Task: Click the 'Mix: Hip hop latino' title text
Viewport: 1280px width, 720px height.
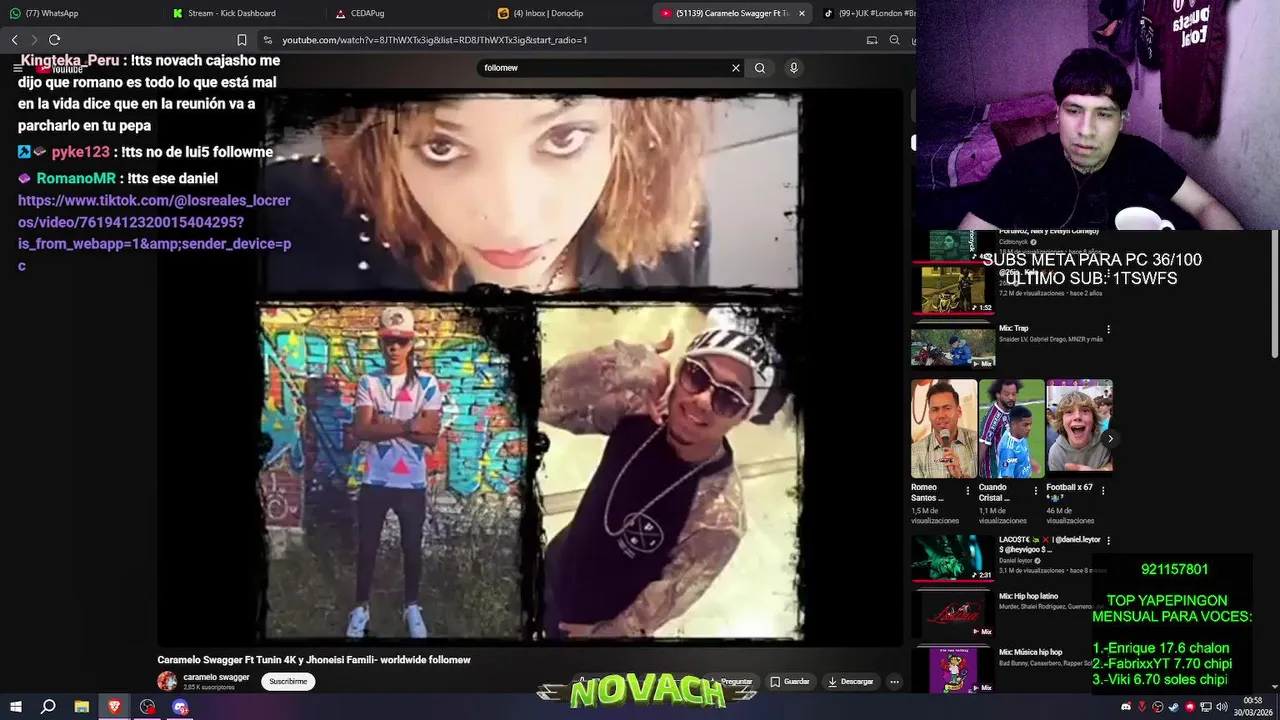Action: pyautogui.click(x=1028, y=596)
